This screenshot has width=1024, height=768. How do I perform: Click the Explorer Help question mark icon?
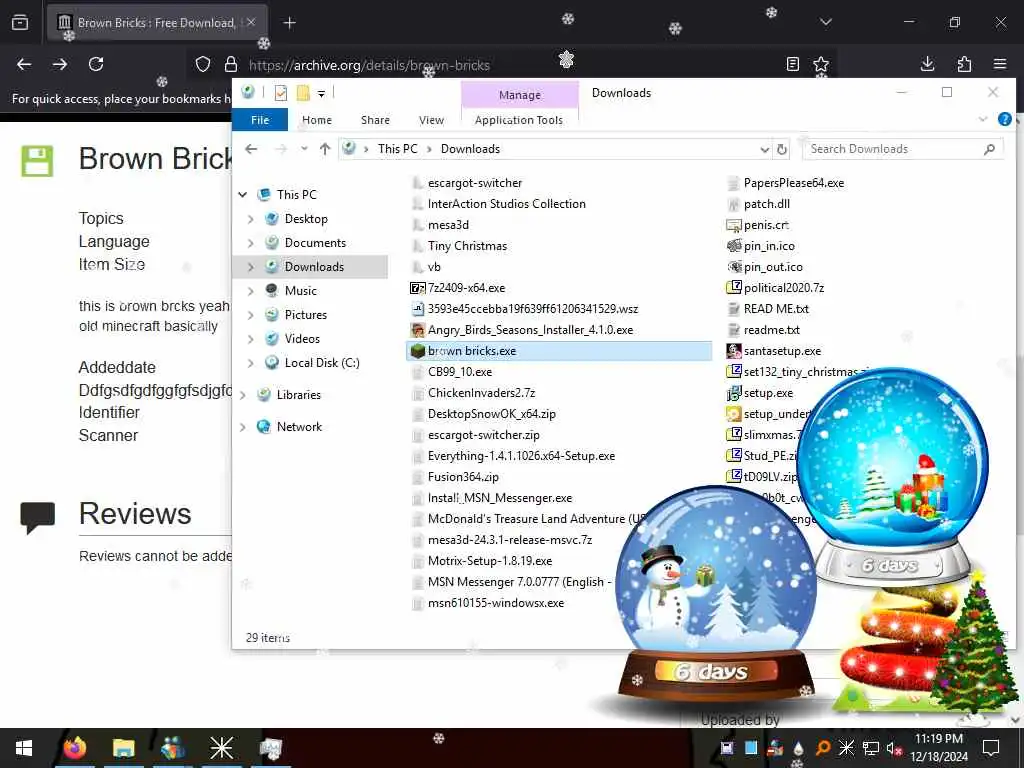pyautogui.click(x=1004, y=119)
